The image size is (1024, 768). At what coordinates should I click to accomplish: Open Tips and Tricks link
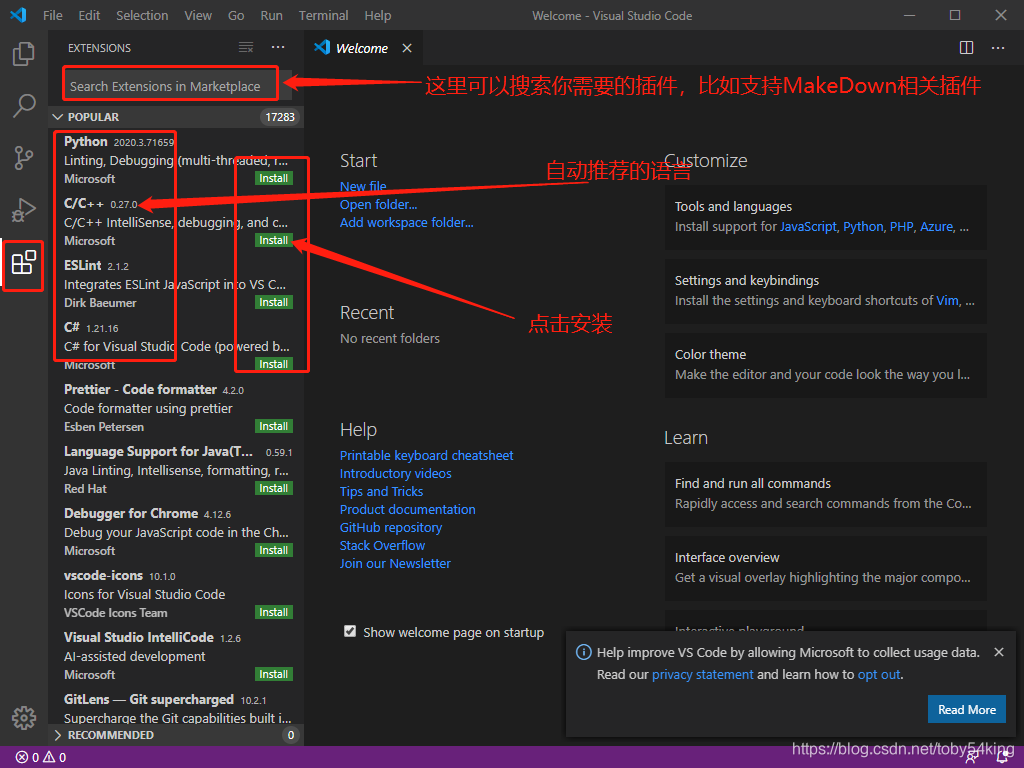click(381, 492)
